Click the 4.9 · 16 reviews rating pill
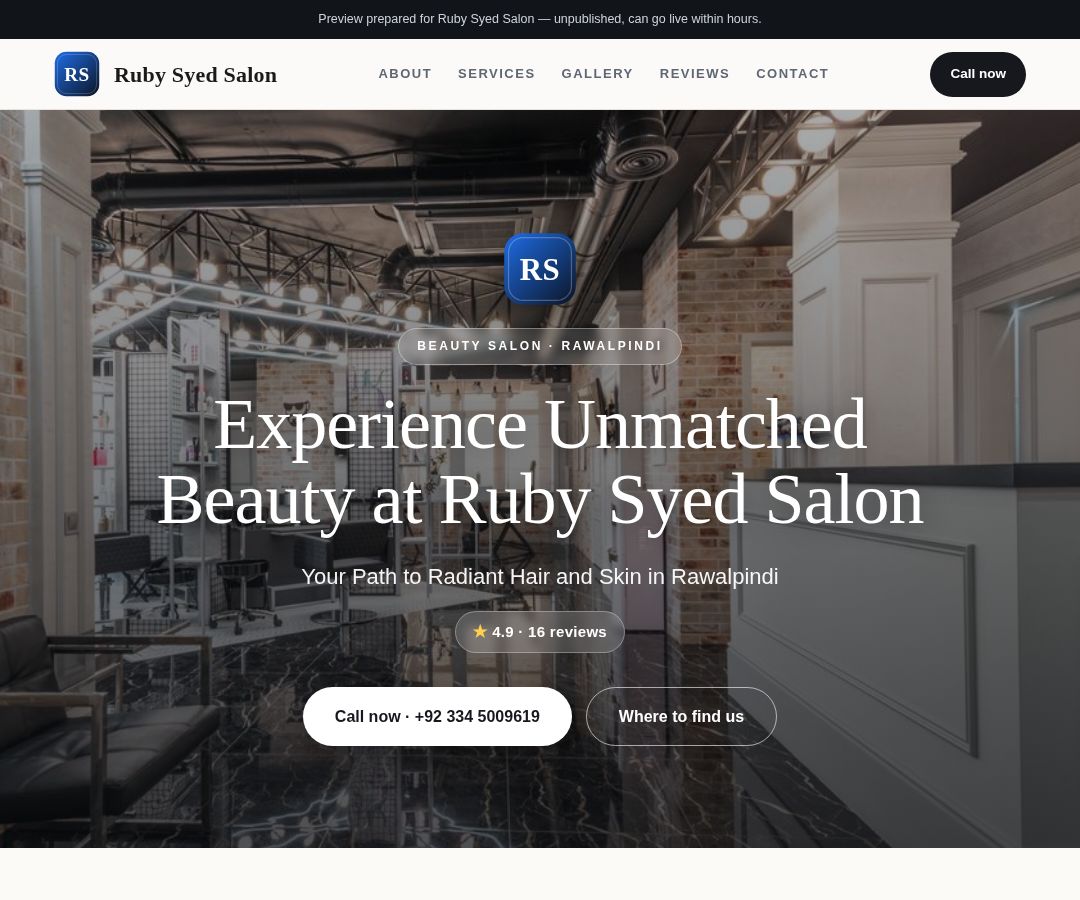1080x900 pixels. [539, 631]
